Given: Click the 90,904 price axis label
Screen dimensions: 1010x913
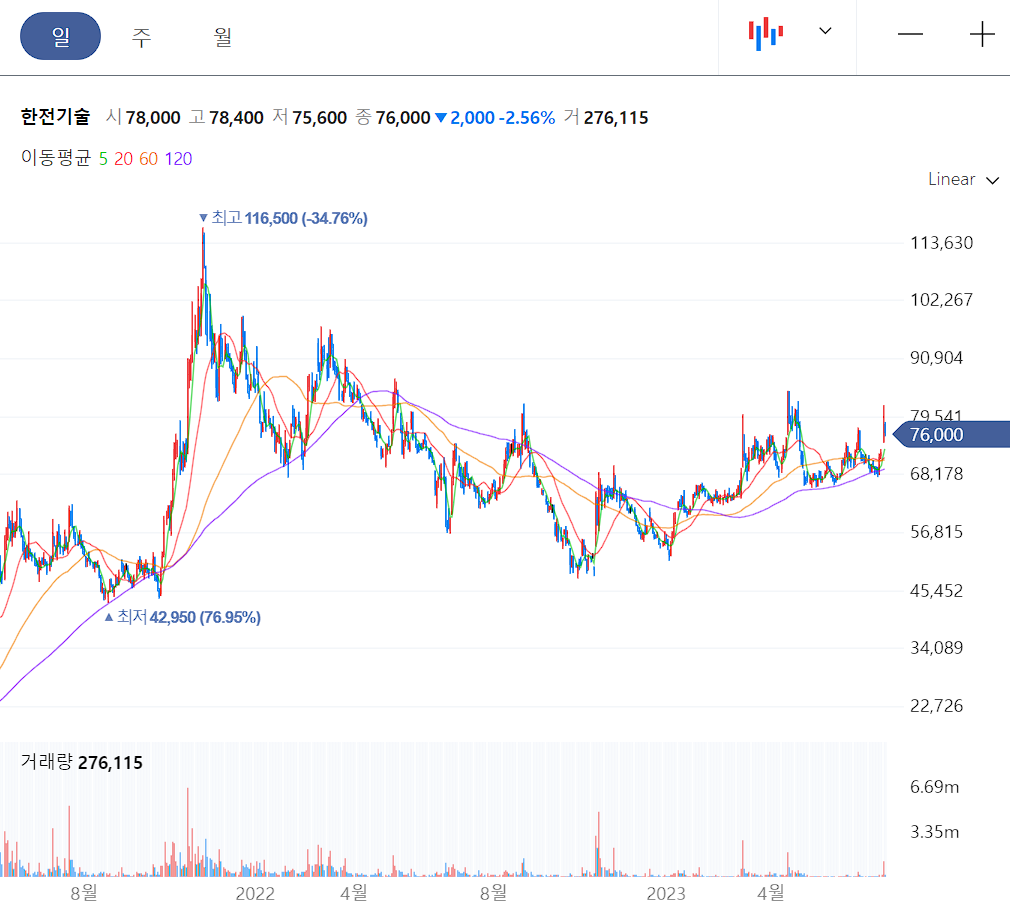Looking at the screenshot, I should (x=937, y=358).
